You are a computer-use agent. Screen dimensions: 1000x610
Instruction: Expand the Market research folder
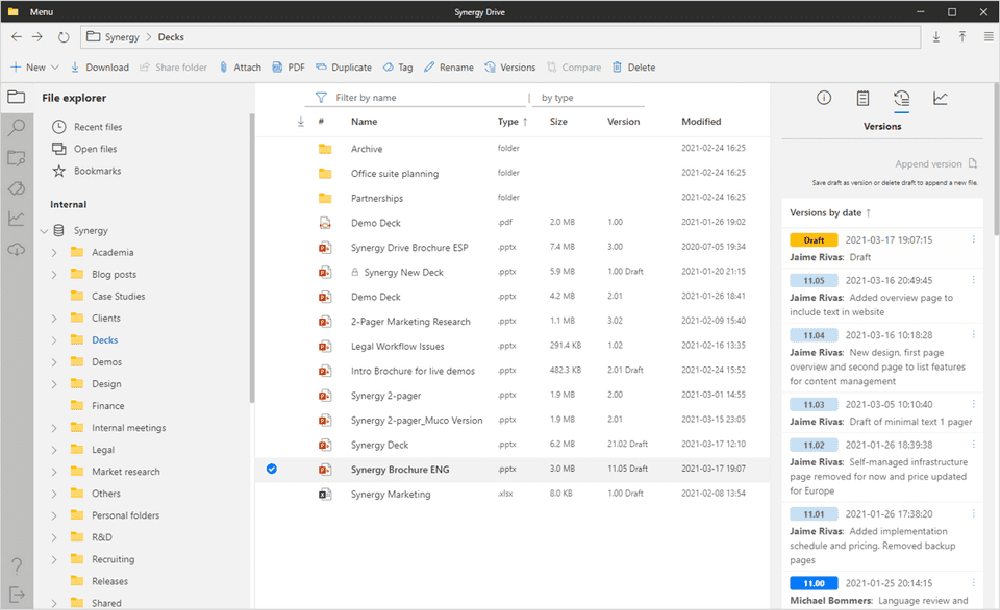54,472
